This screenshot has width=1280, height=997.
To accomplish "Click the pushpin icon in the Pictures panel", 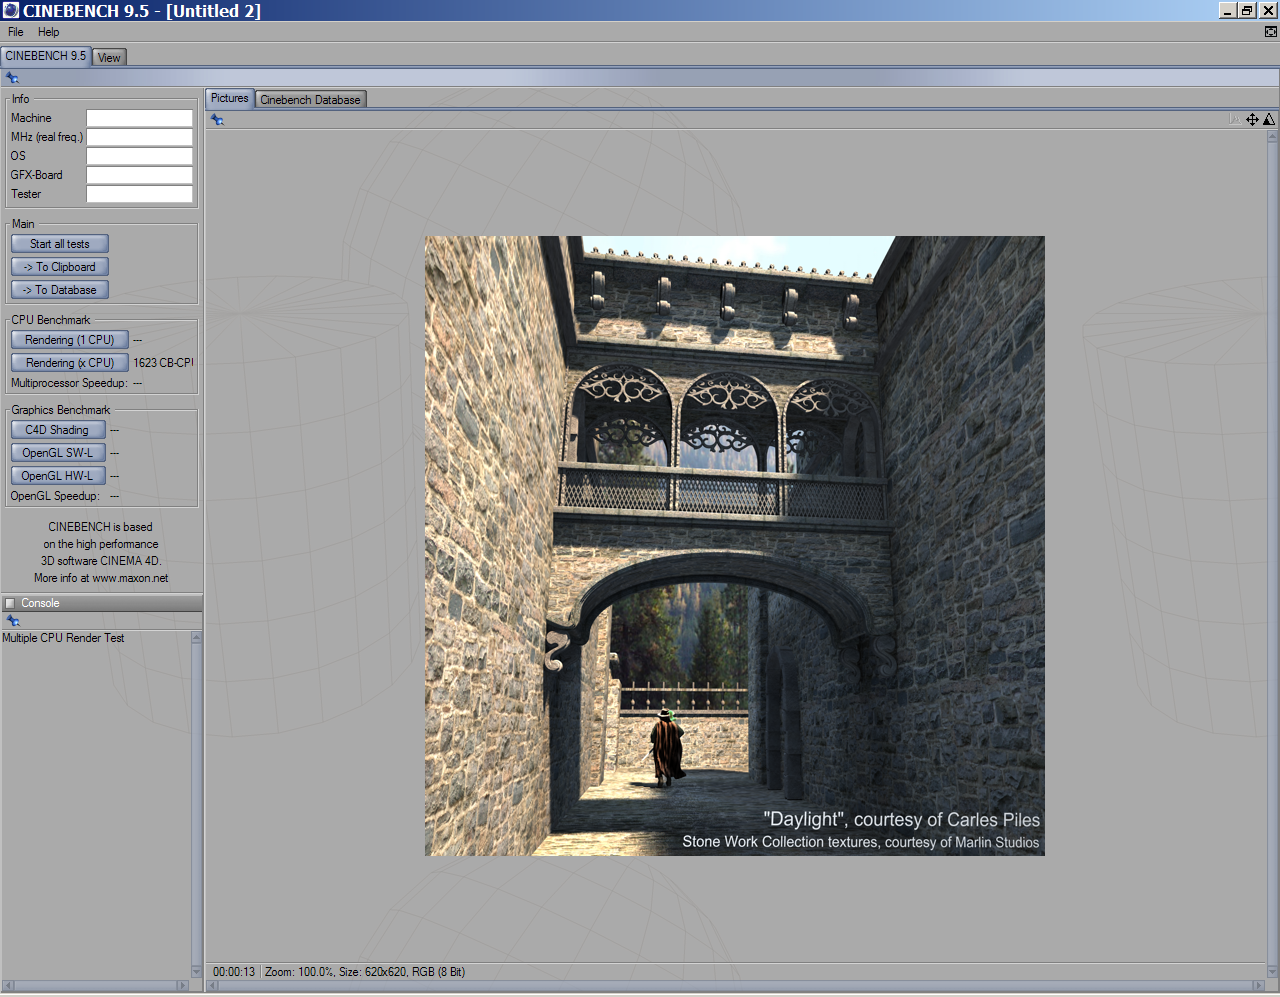I will (217, 120).
